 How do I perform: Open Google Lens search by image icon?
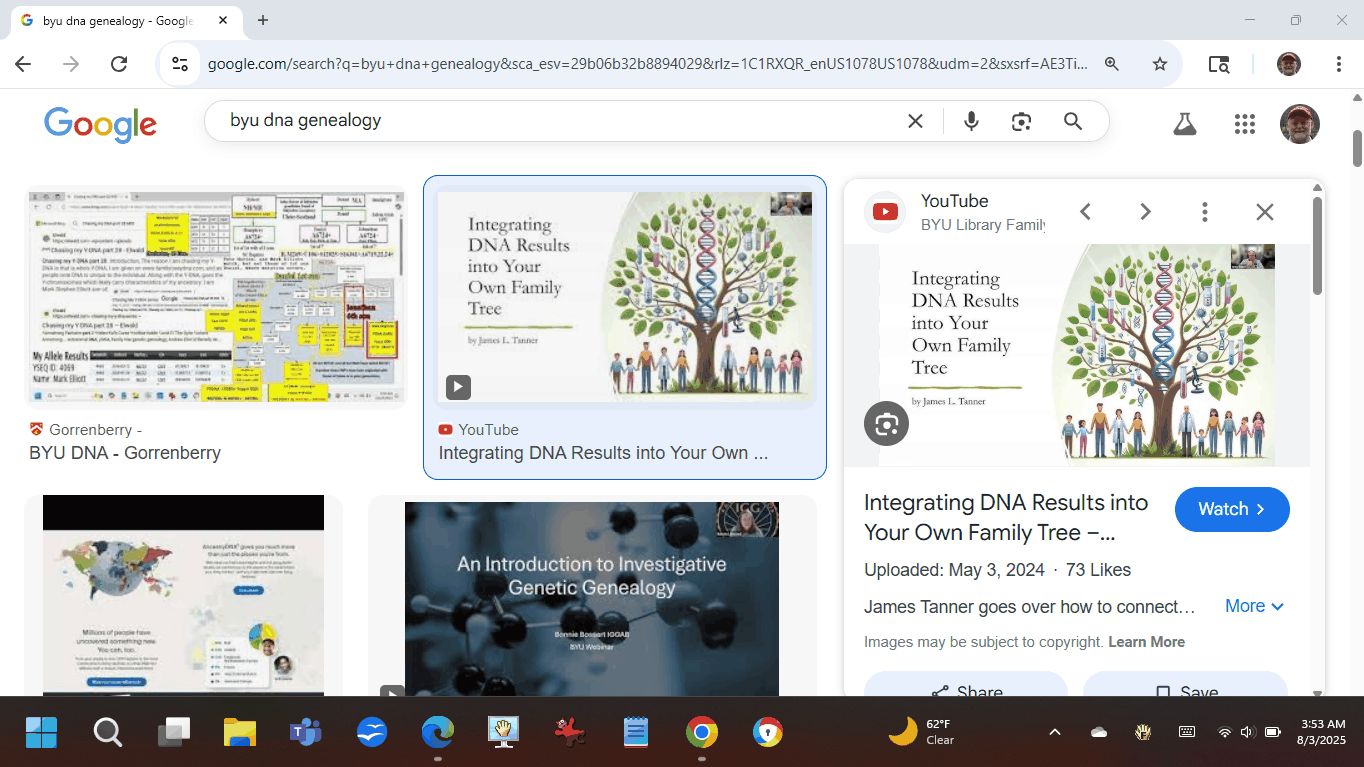(x=1021, y=121)
